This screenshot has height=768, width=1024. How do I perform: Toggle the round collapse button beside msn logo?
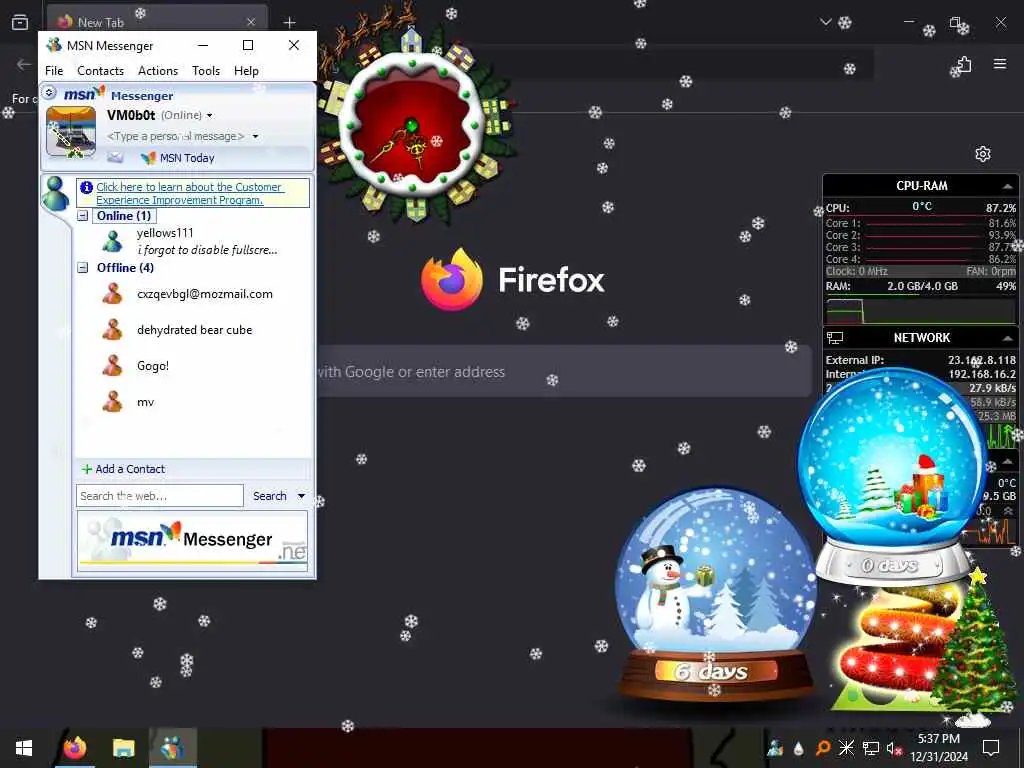pyautogui.click(x=50, y=93)
